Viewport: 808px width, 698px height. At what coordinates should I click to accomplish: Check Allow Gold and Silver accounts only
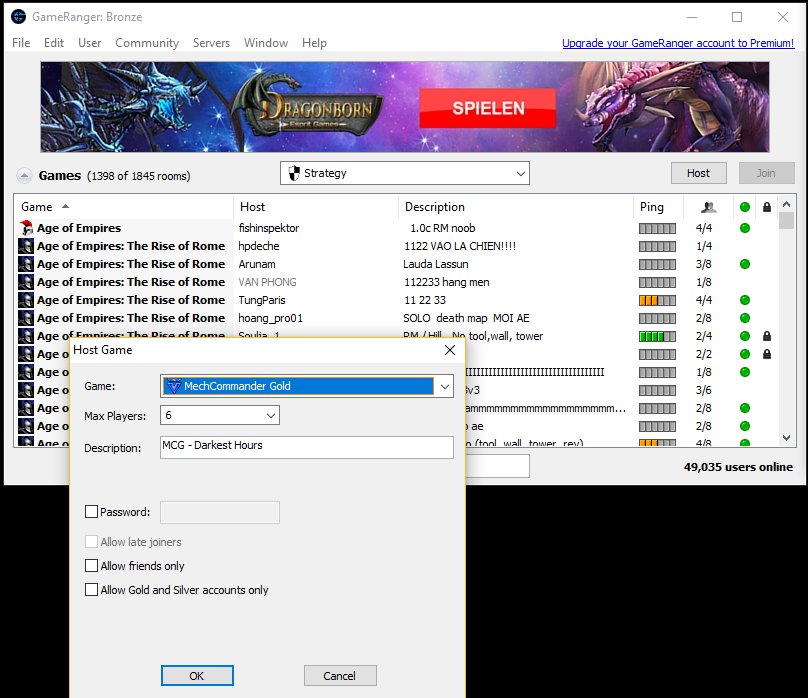(x=91, y=589)
